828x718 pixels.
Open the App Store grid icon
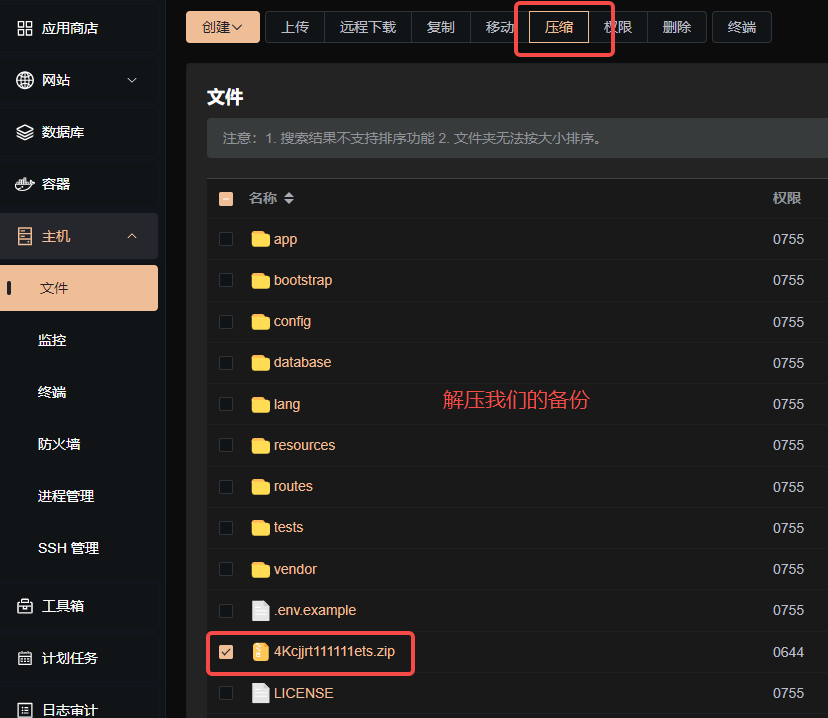click(25, 28)
